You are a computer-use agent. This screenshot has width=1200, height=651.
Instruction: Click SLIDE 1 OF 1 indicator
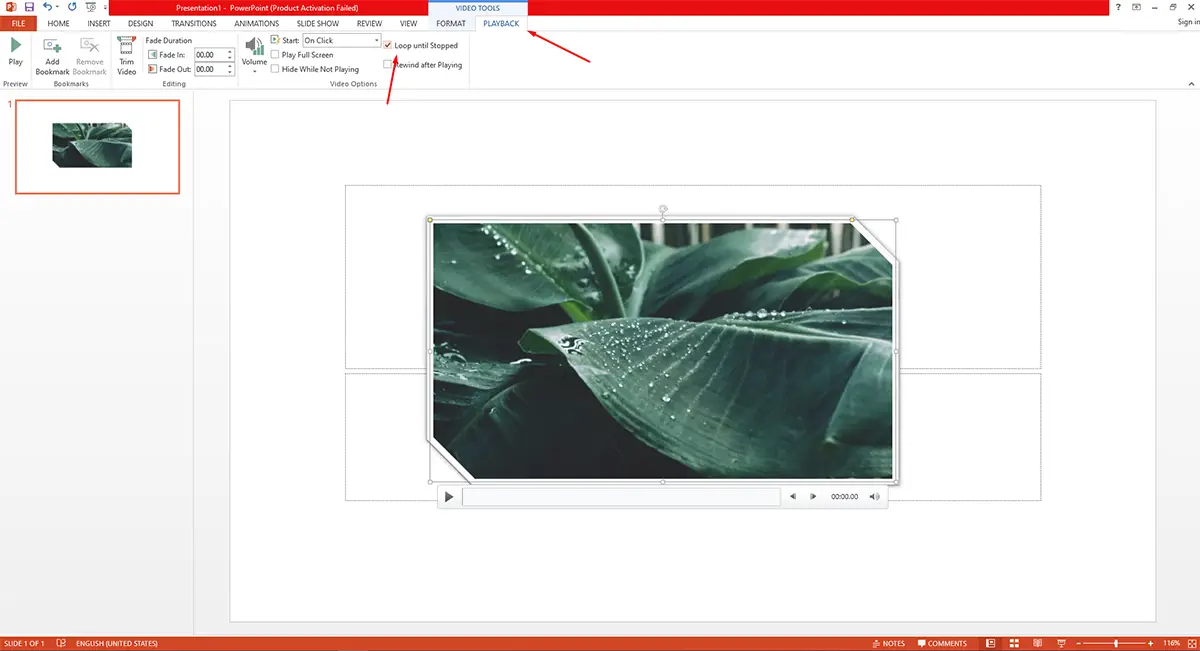coord(24,643)
